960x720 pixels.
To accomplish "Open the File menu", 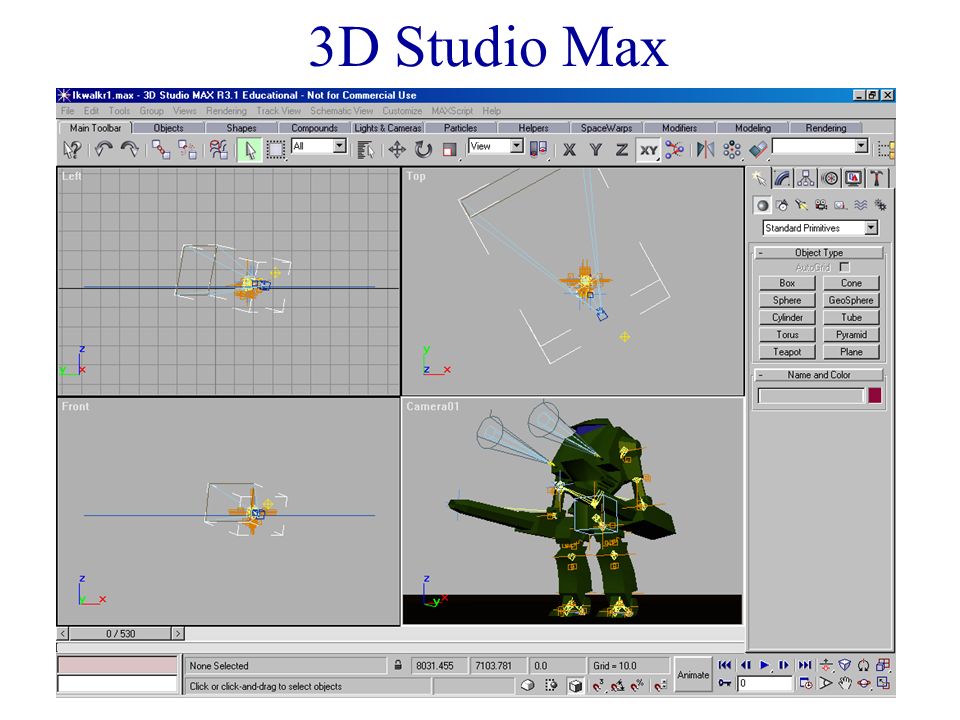I will click(67, 111).
